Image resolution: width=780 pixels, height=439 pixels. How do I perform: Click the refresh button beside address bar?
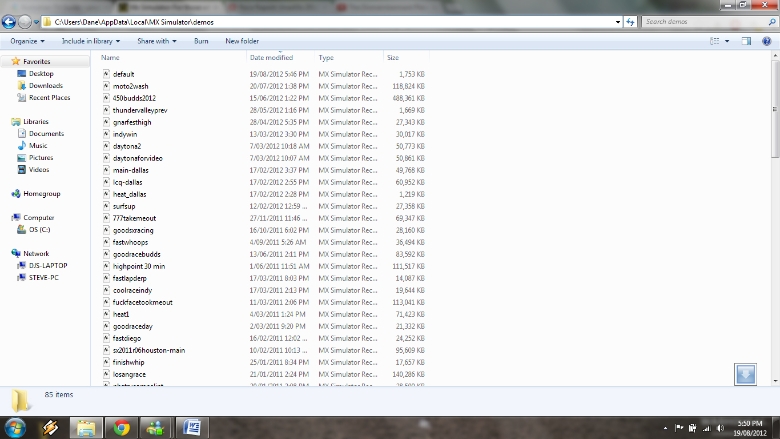[x=631, y=21]
